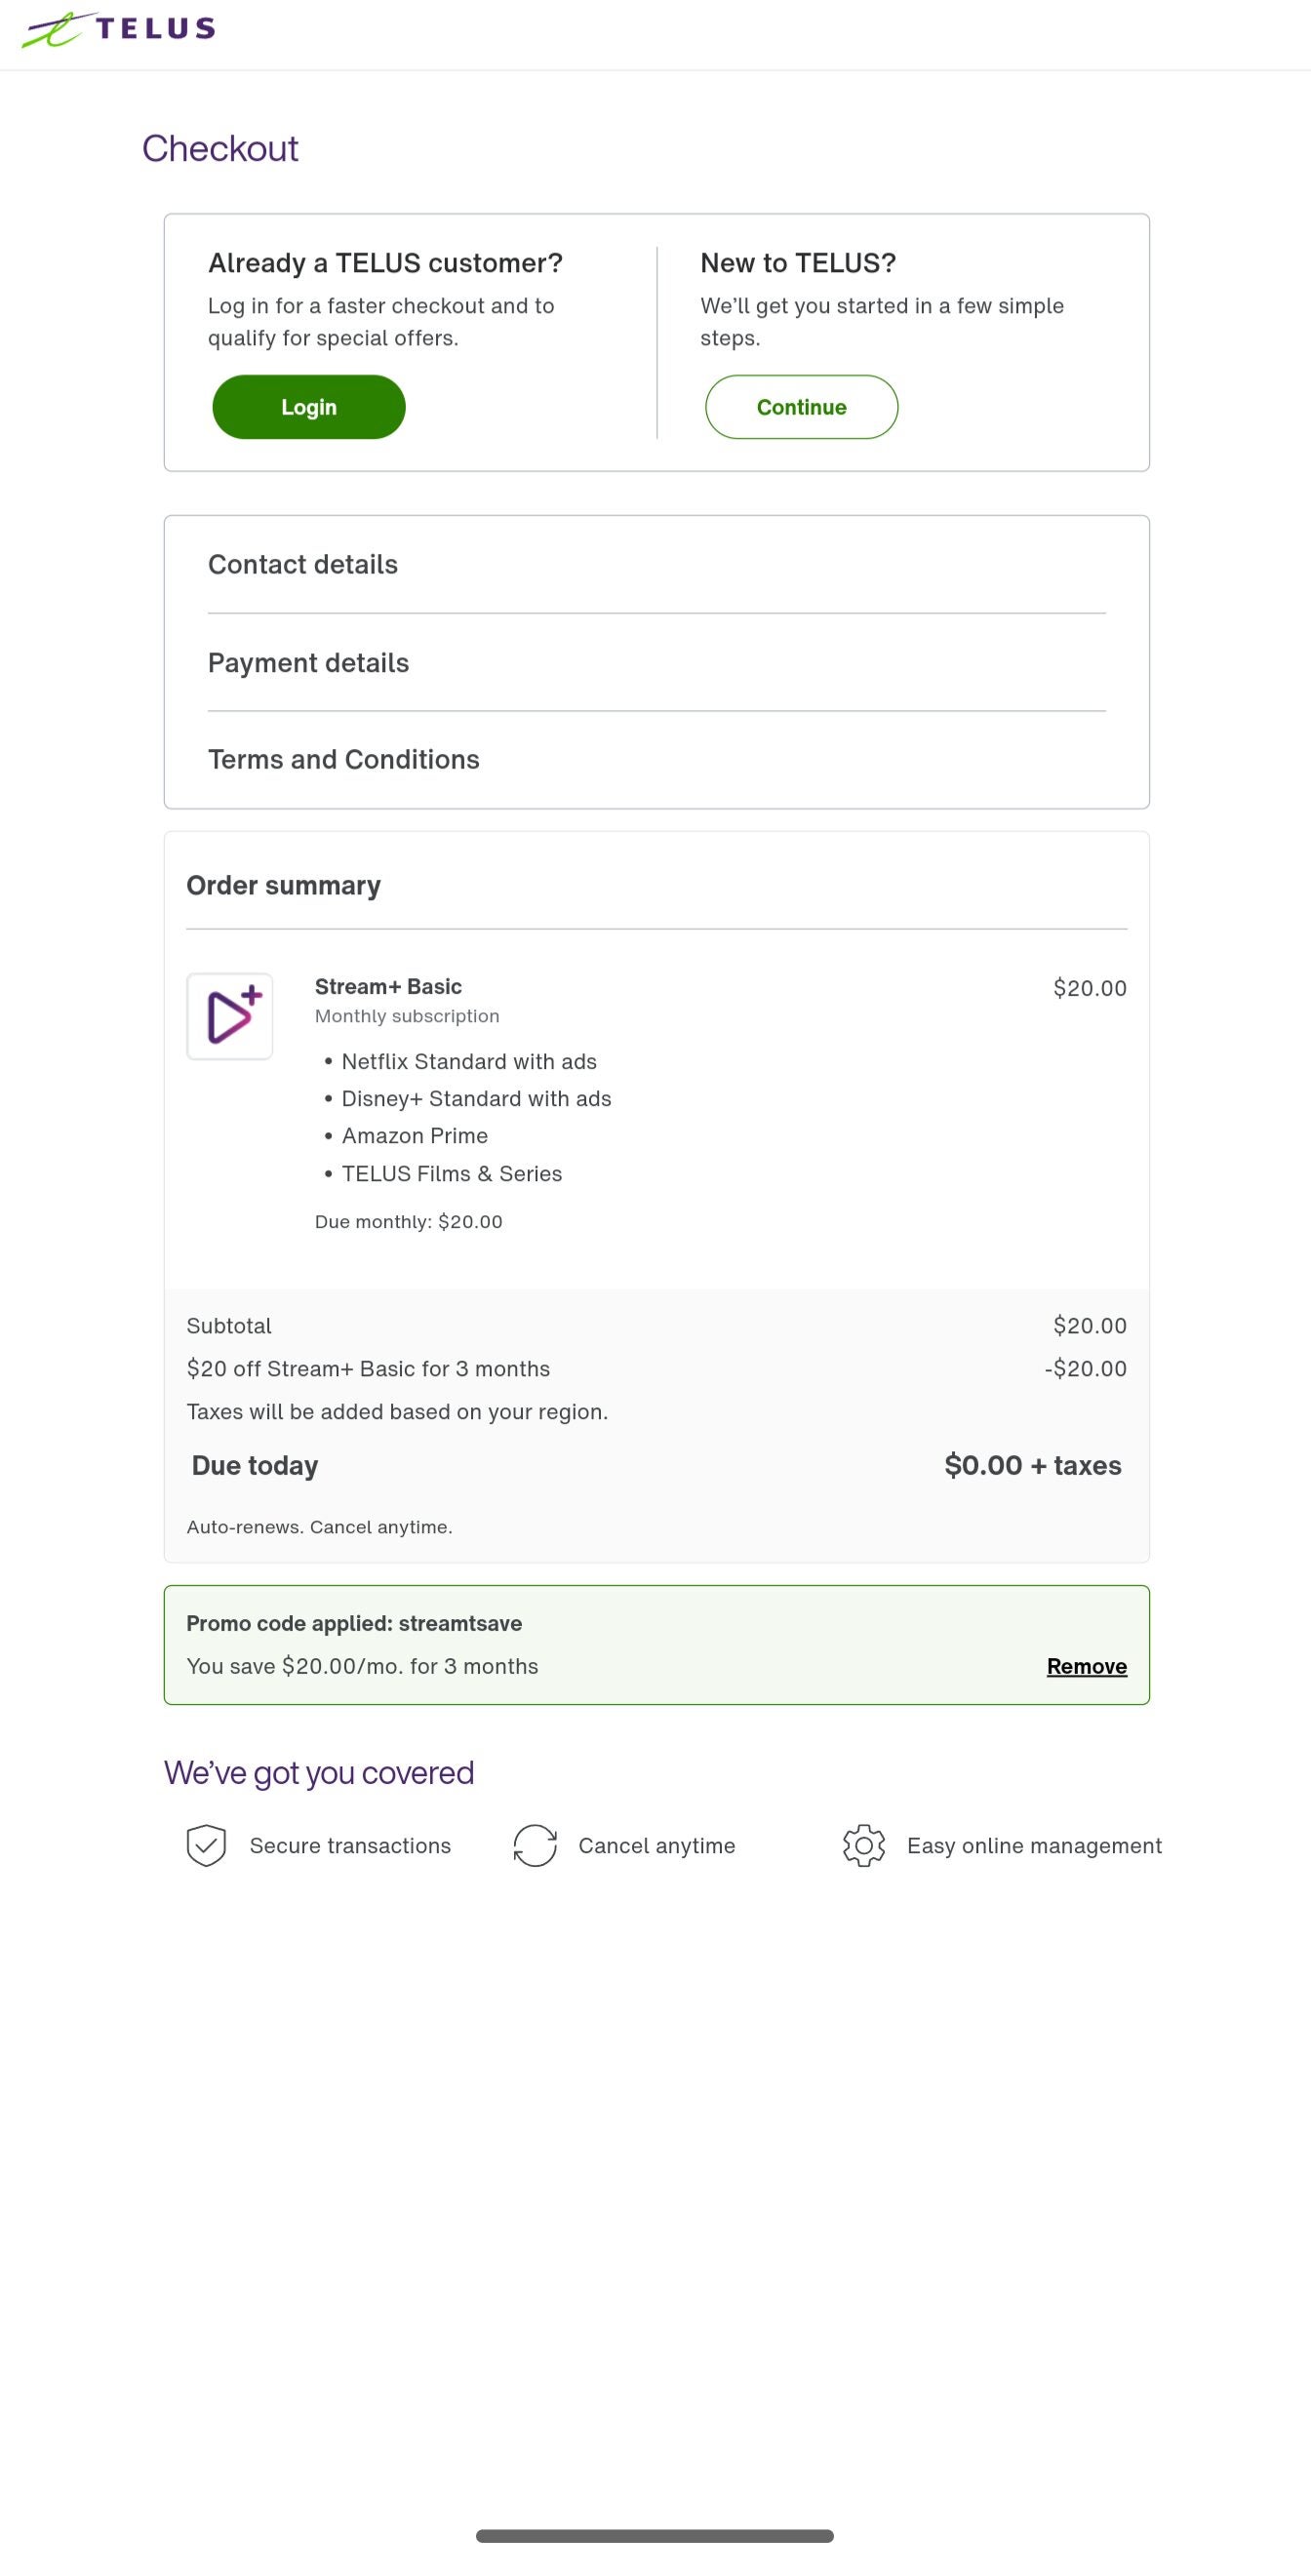Open the Terms and Conditions section
Viewport: 1311px width, 2576px height.
point(343,759)
